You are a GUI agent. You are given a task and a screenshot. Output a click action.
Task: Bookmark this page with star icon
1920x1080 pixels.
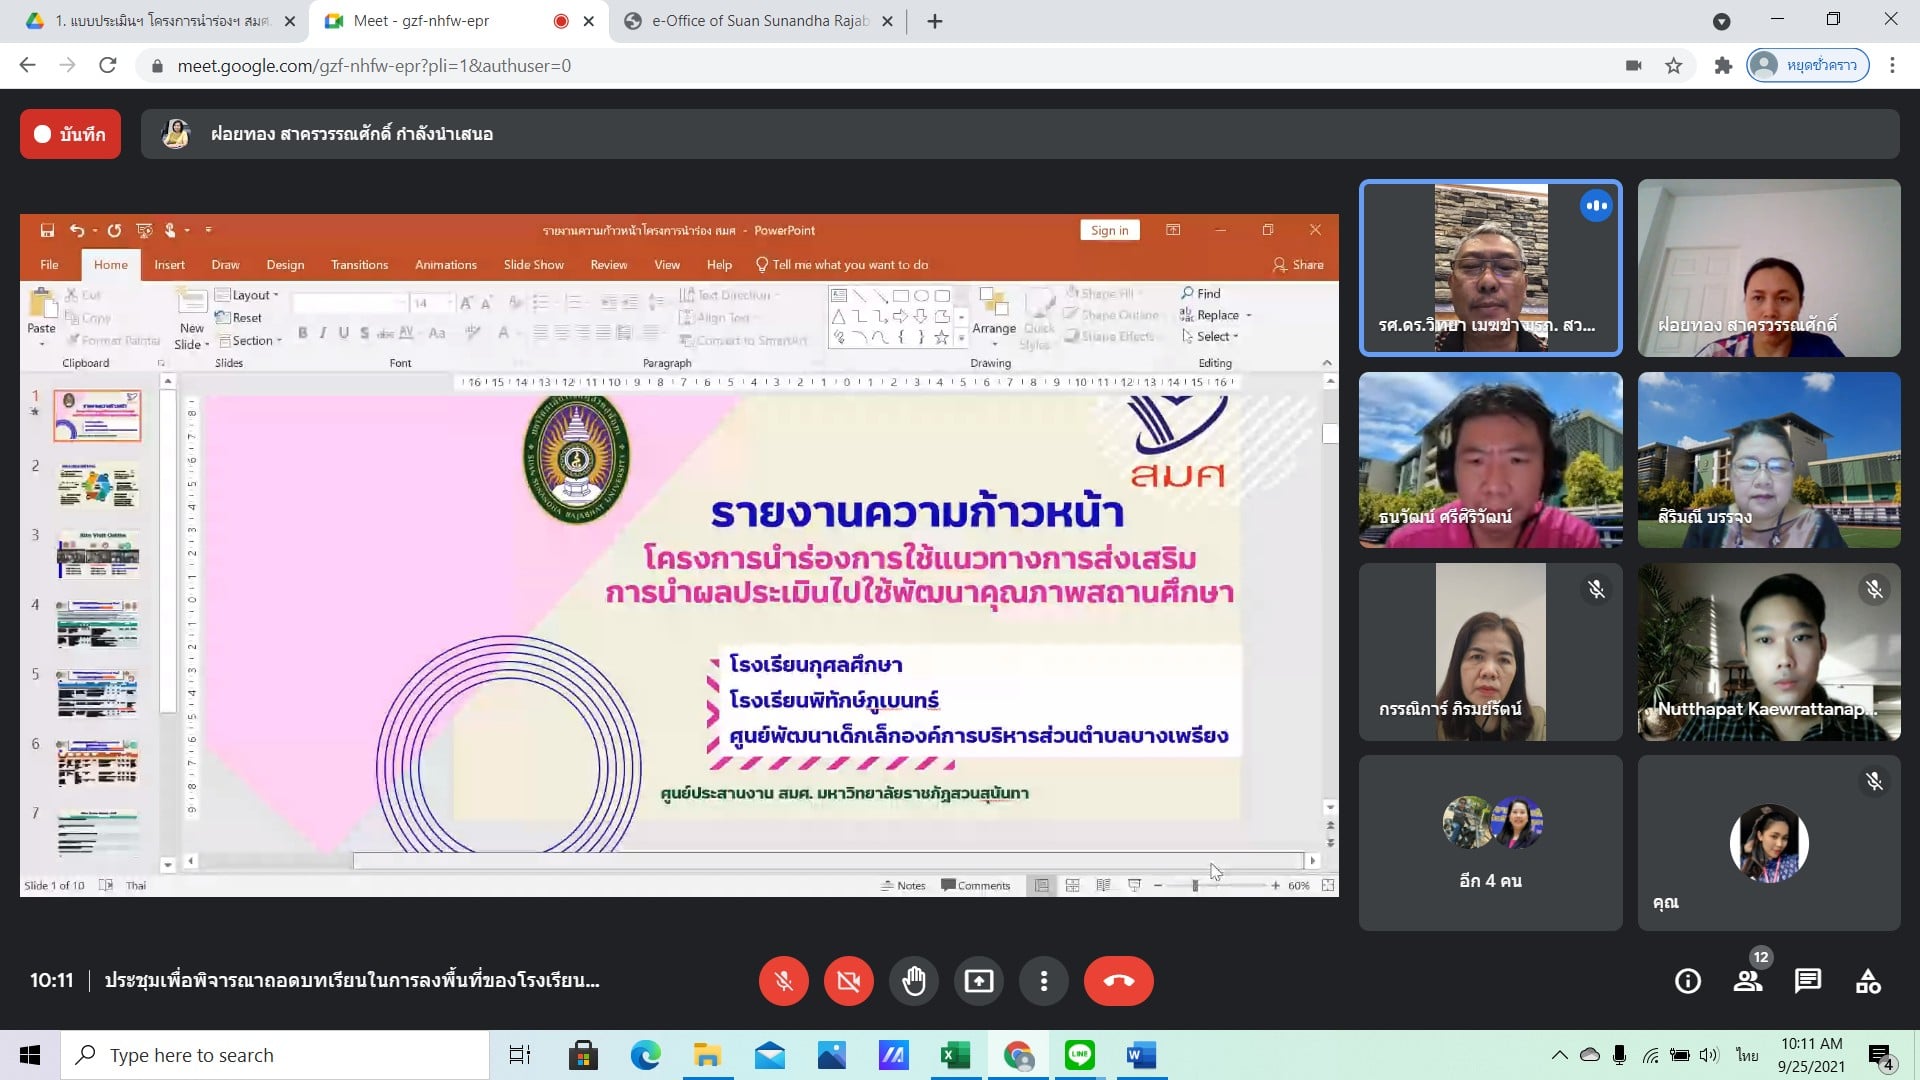point(1673,66)
